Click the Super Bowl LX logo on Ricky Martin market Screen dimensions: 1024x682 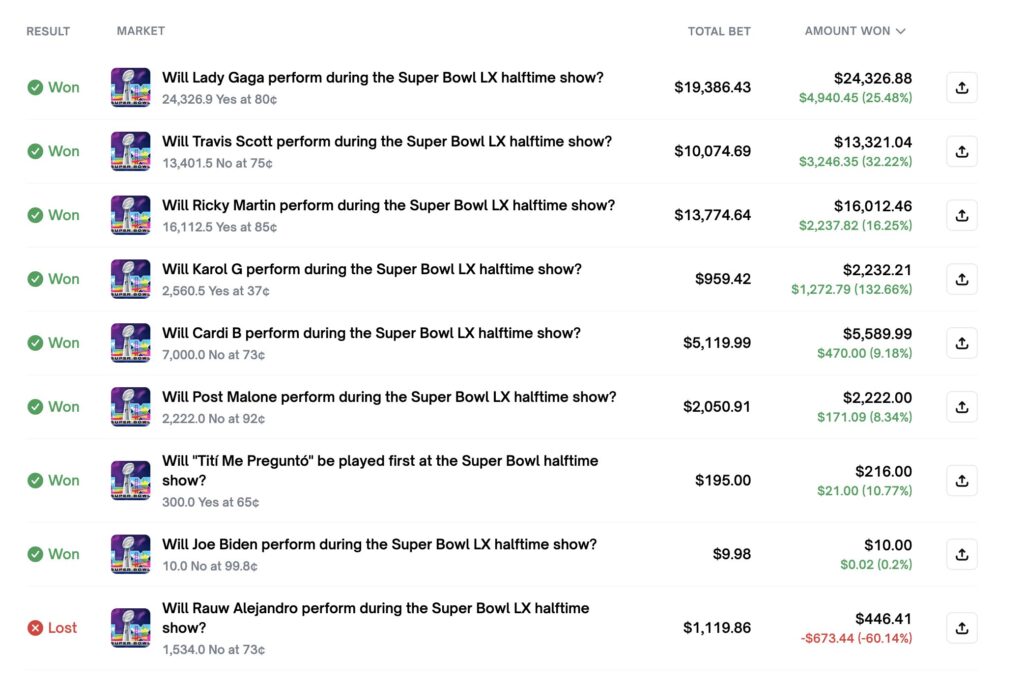click(130, 215)
